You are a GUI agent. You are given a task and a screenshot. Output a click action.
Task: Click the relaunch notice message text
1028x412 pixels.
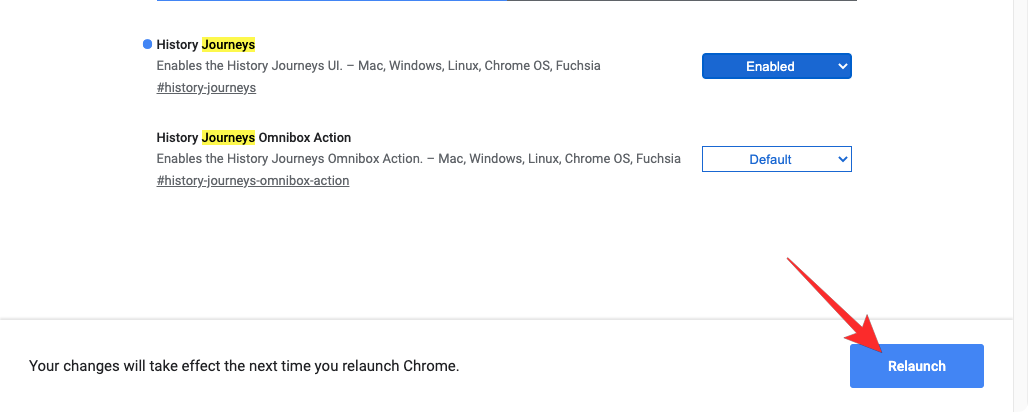click(x=244, y=366)
